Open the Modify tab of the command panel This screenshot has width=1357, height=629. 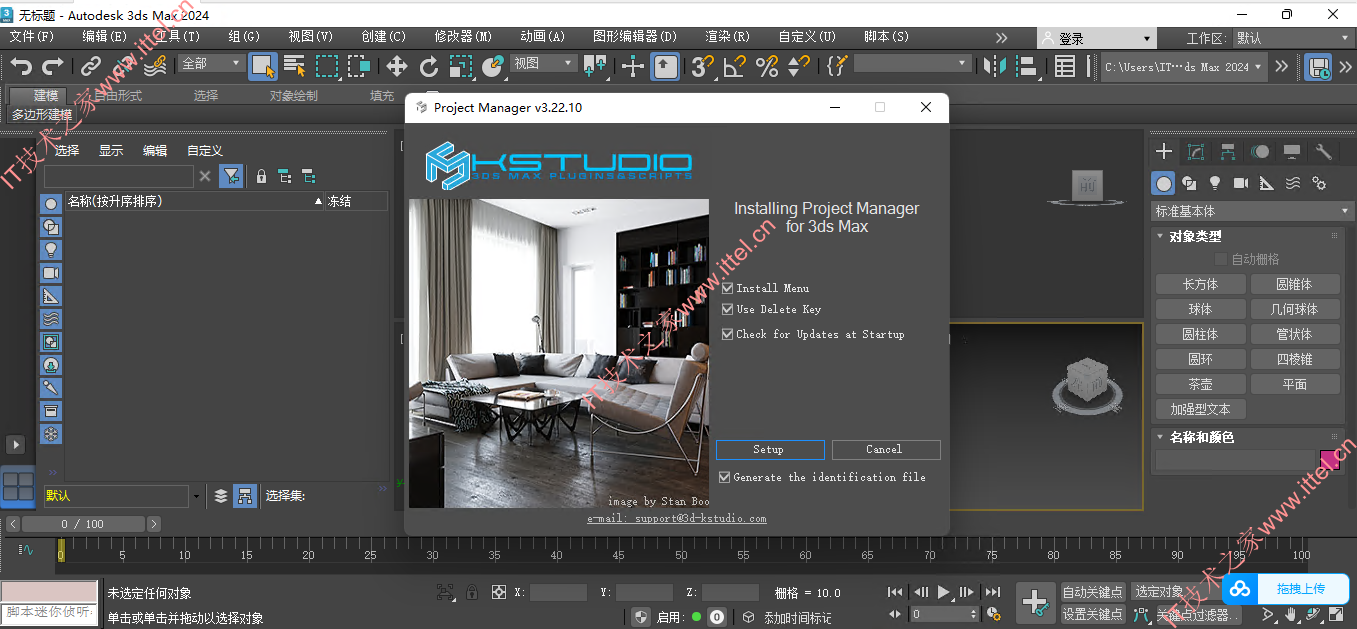click(x=1196, y=152)
